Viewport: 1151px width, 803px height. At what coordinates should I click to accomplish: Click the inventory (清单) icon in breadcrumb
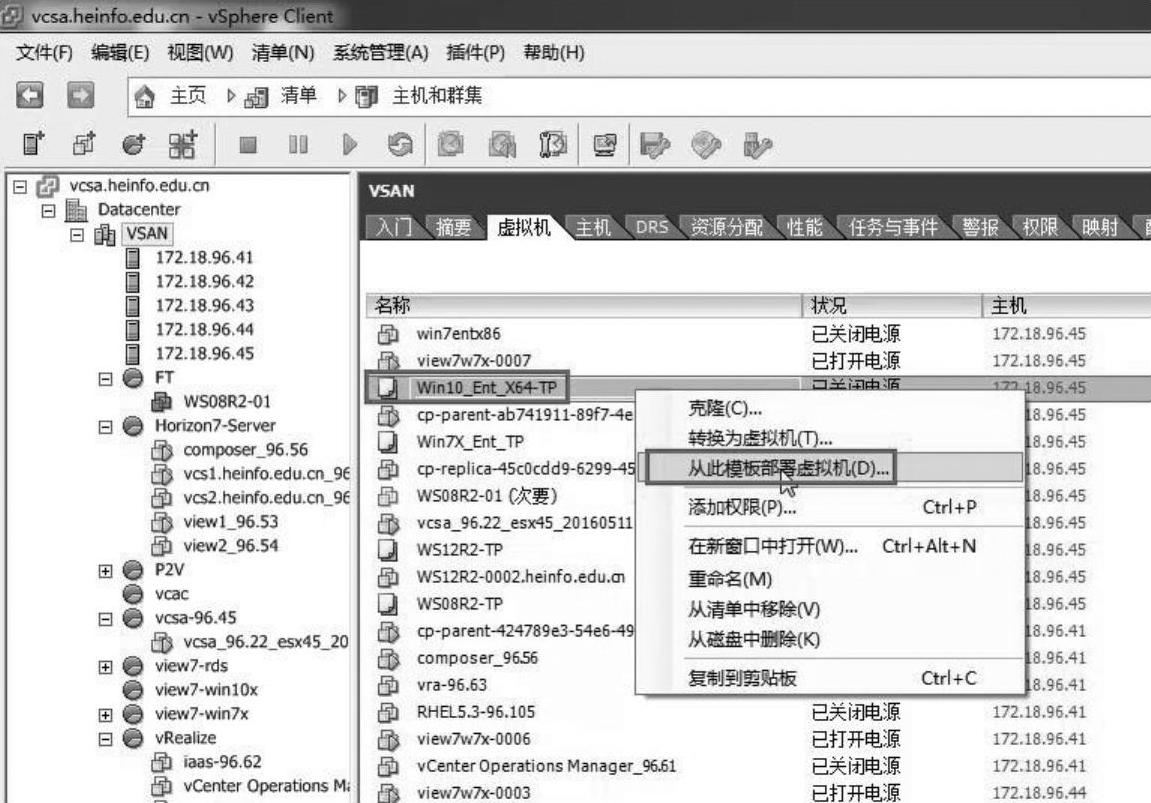(x=255, y=97)
